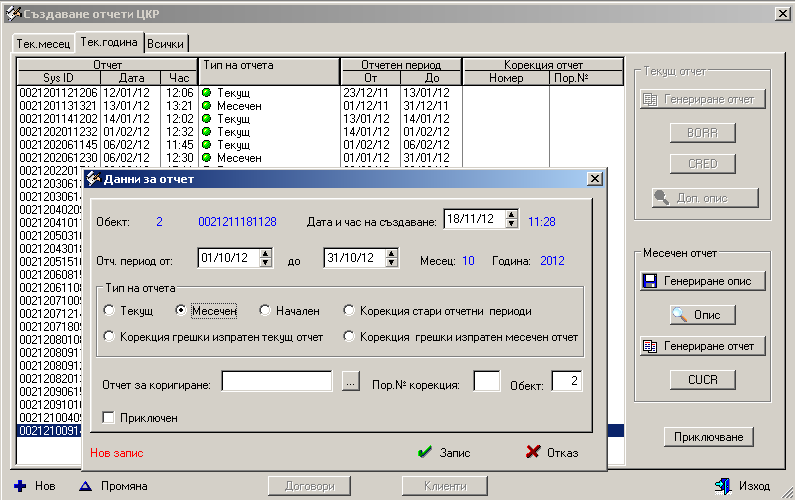Increase period start 01/10/12 with up arrow
795x500 pixels.
[266, 253]
